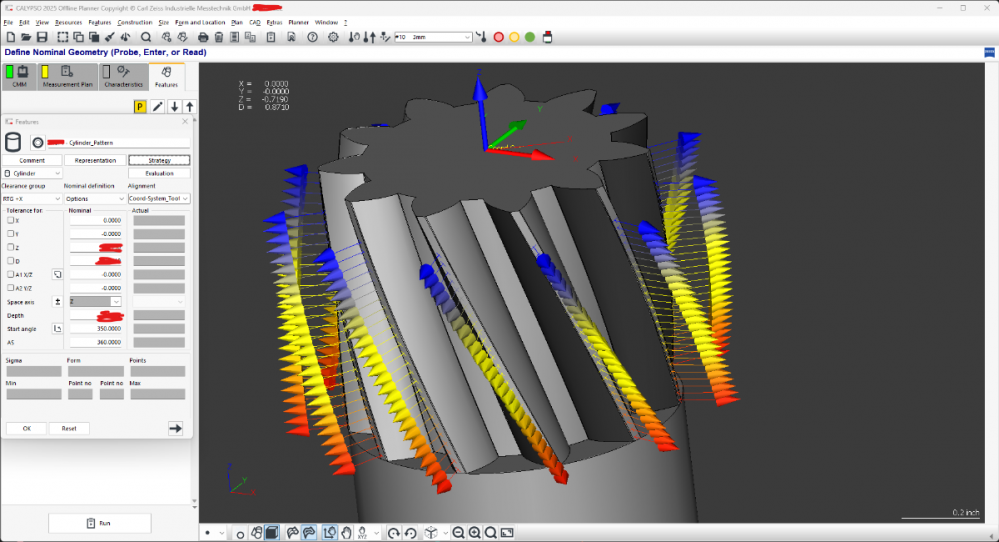The width and height of the screenshot is (999, 542).
Task: Toggle solid shaded cube view icon
Action: [x=272, y=532]
